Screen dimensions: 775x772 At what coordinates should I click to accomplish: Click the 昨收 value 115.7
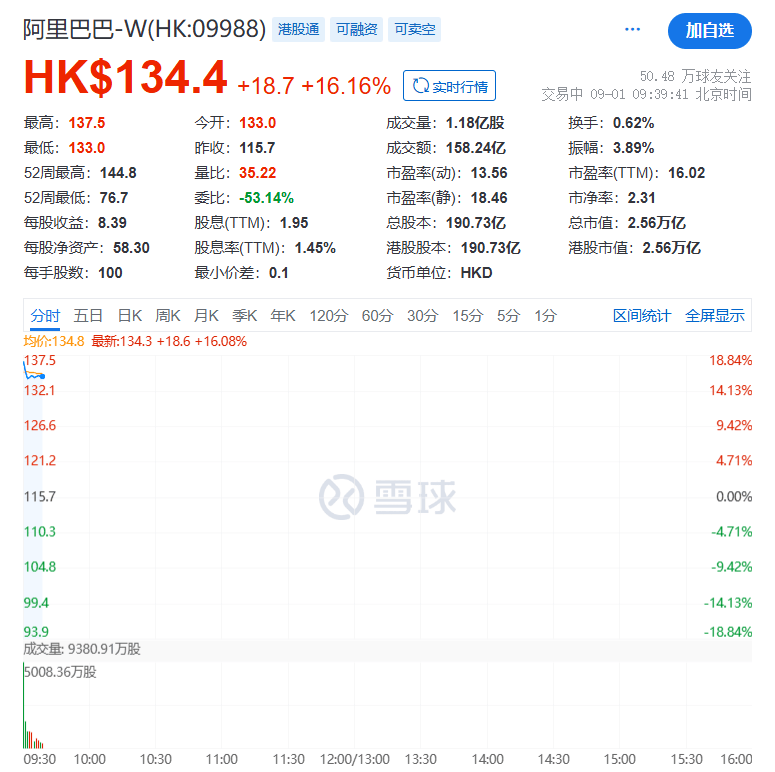[x=257, y=148]
